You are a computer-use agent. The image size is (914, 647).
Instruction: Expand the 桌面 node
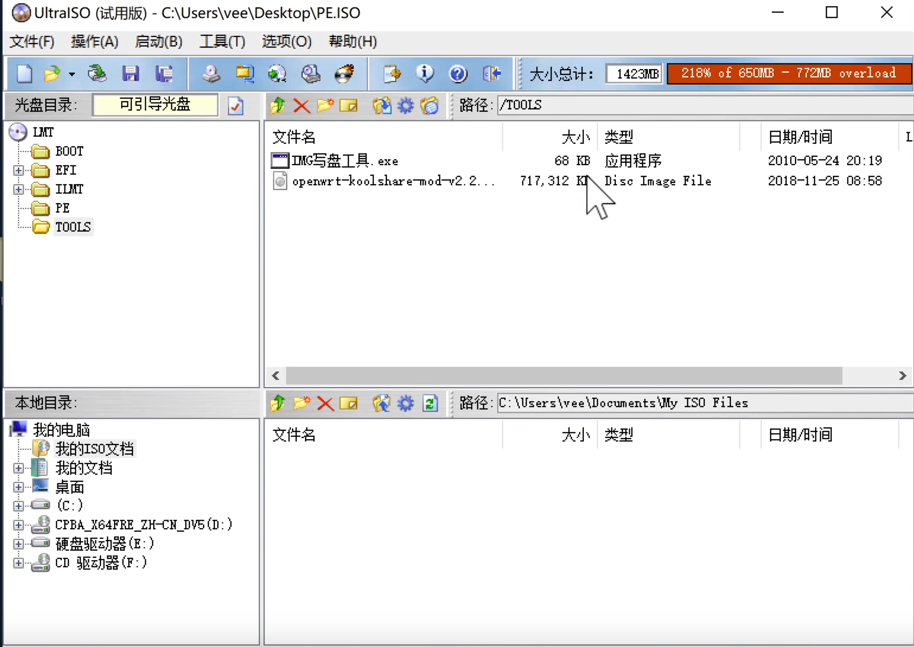(x=19, y=487)
